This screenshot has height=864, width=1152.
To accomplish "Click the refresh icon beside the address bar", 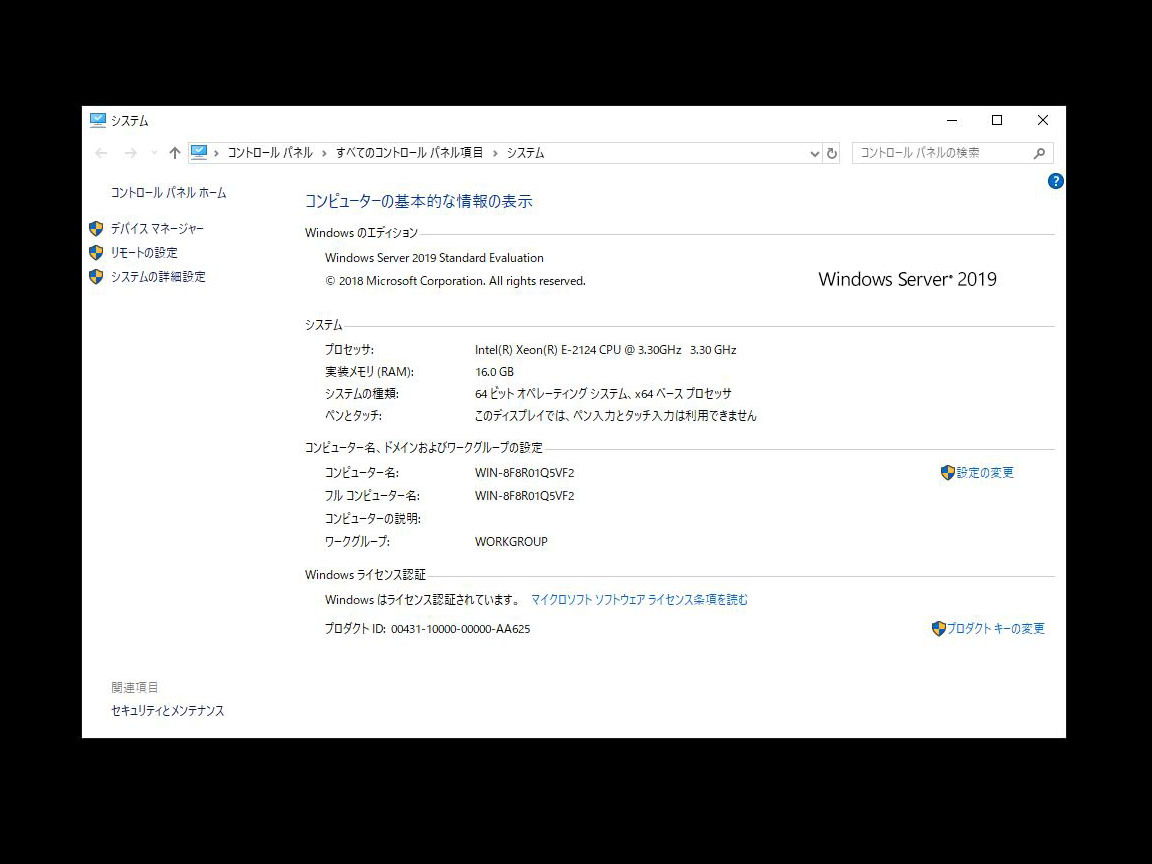I will coord(832,152).
